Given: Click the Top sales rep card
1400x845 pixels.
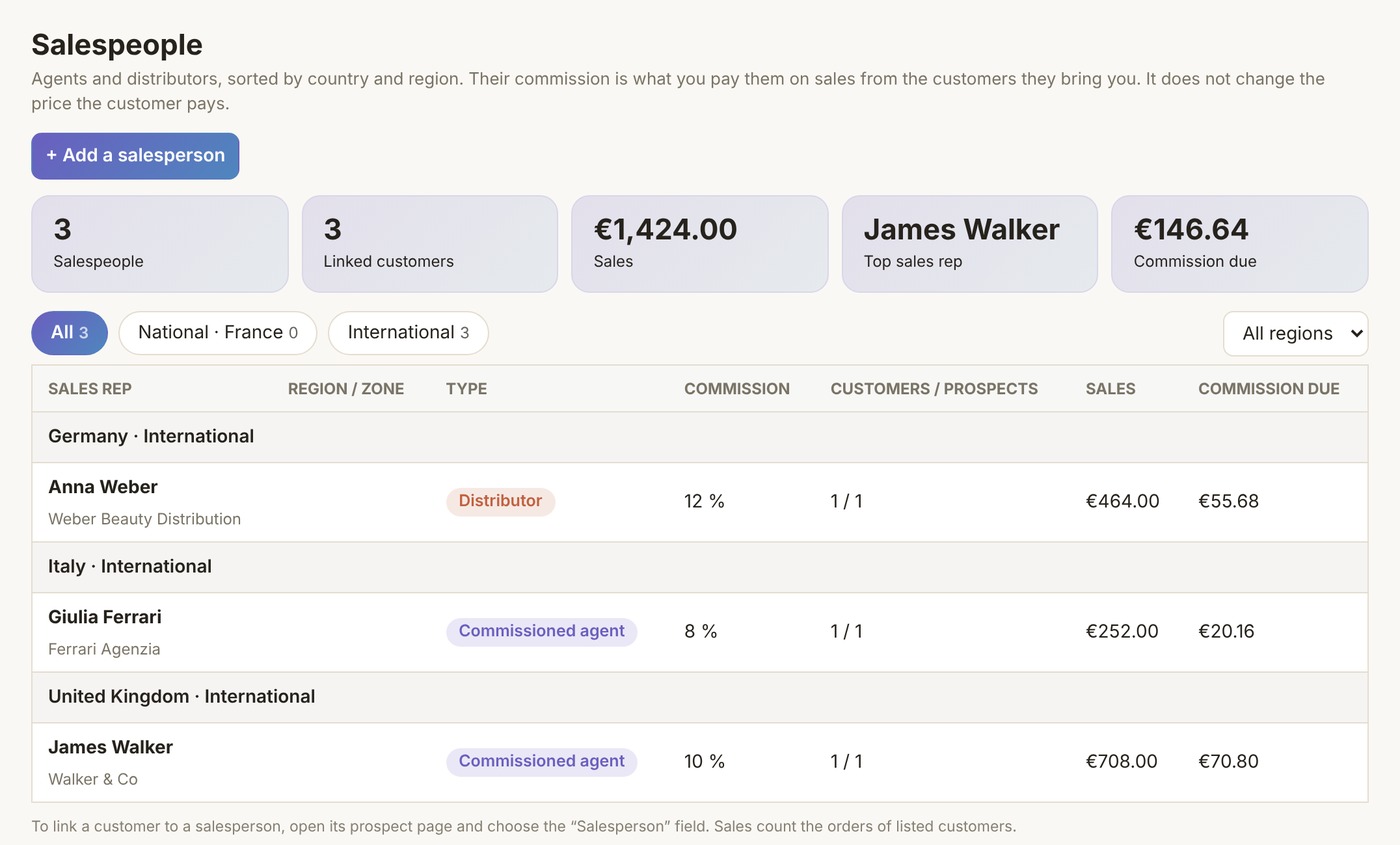Looking at the screenshot, I should click(x=970, y=244).
